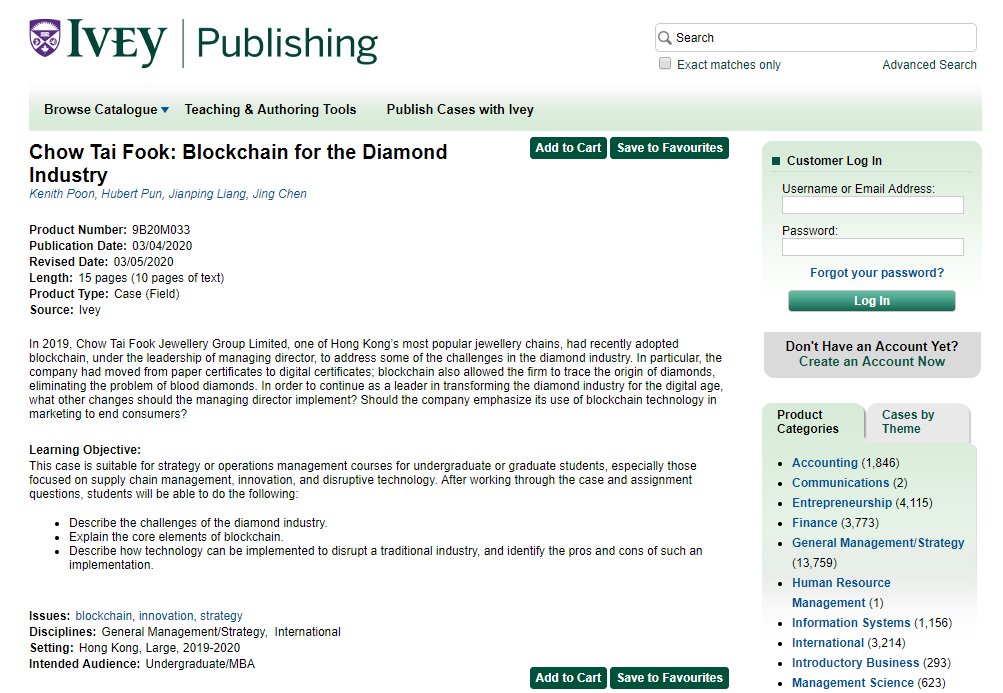1003x693 pixels.
Task: Open Teaching & Authoring Tools menu
Action: pos(270,110)
